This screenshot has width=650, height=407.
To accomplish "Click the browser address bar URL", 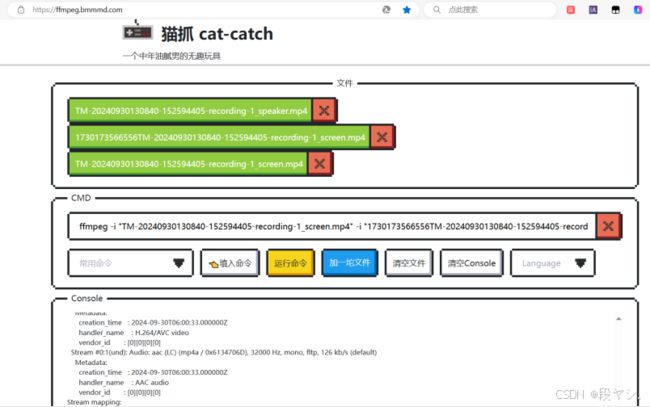I will (x=78, y=10).
